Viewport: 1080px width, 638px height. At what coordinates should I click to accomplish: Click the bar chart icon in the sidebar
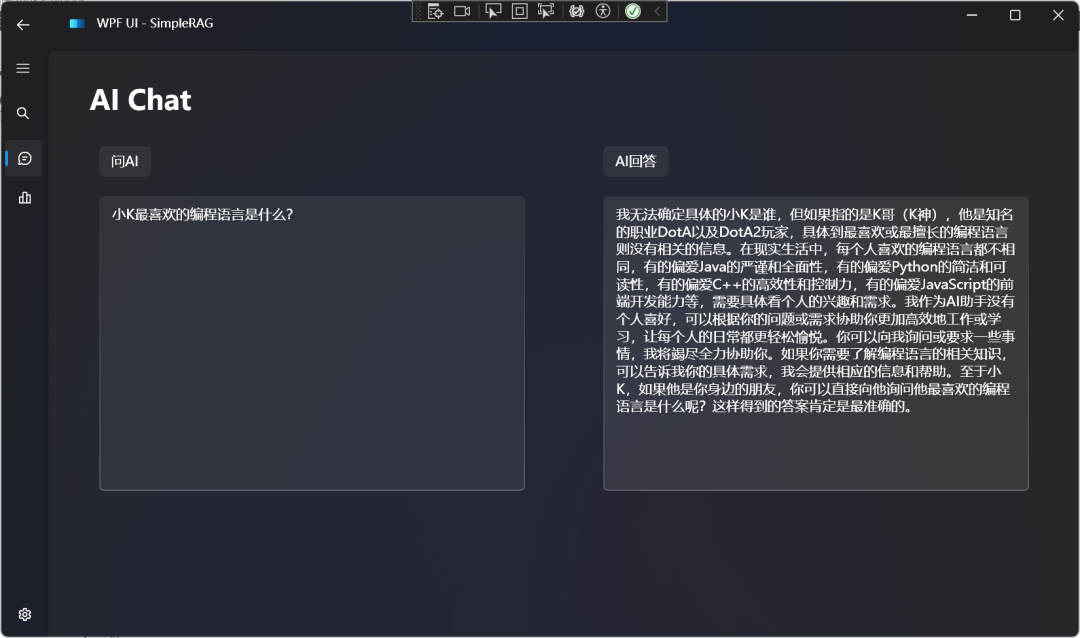point(23,198)
